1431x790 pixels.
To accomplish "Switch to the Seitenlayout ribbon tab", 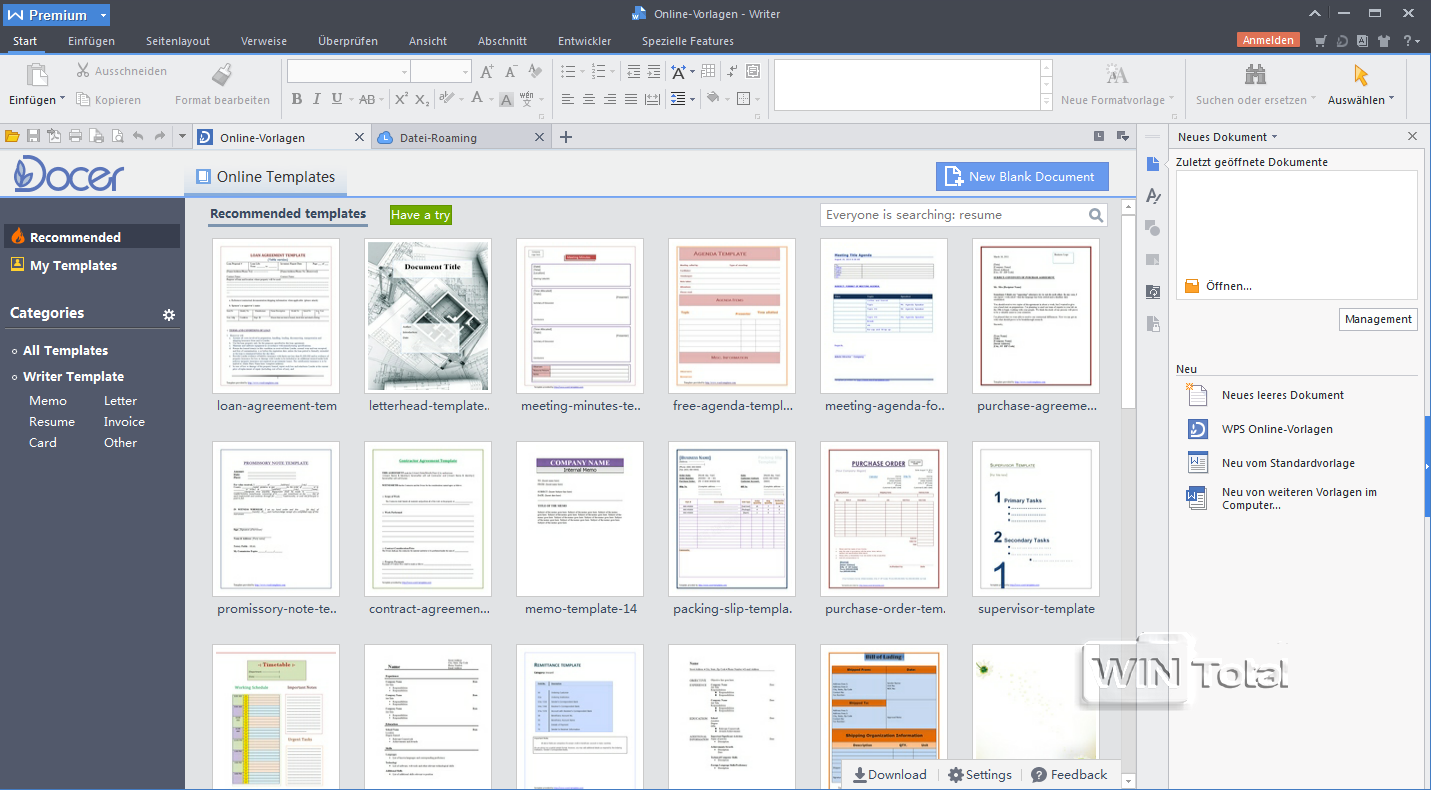I will [178, 41].
